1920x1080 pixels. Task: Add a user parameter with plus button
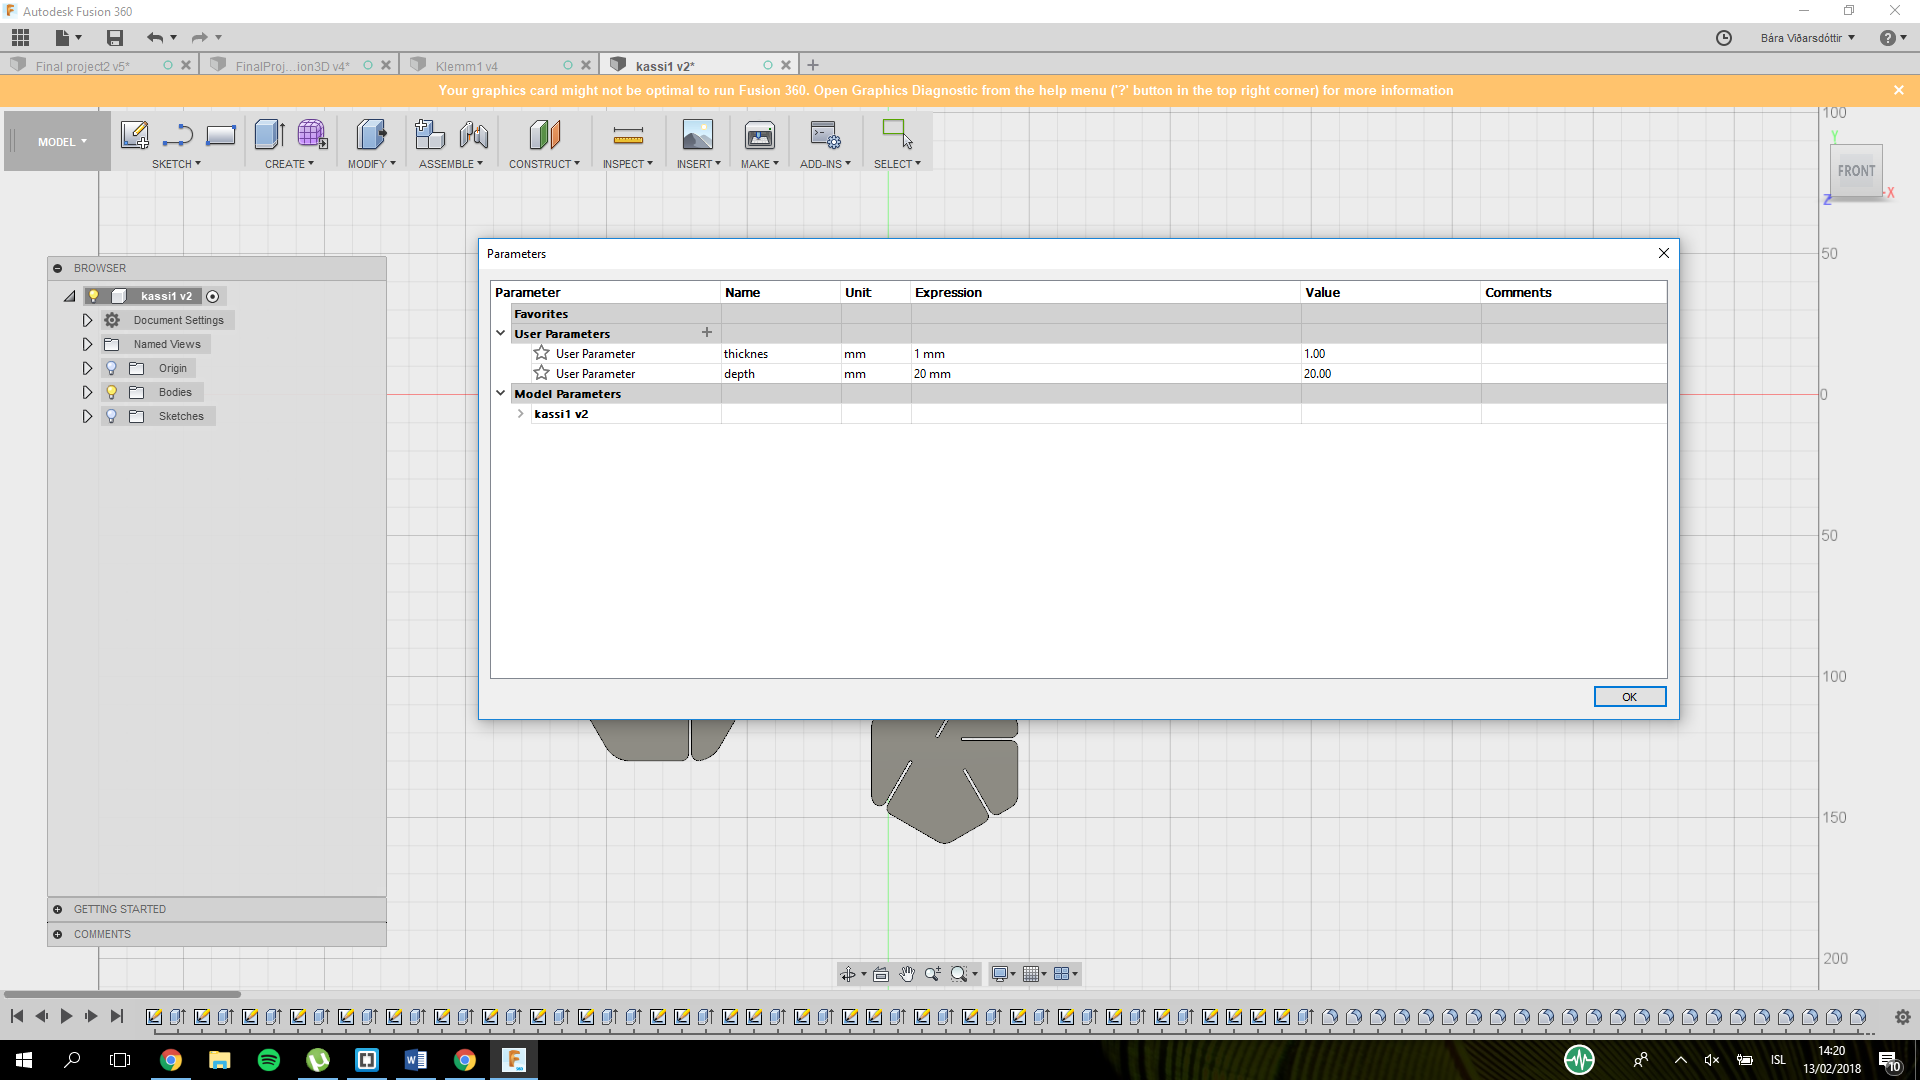coord(706,332)
